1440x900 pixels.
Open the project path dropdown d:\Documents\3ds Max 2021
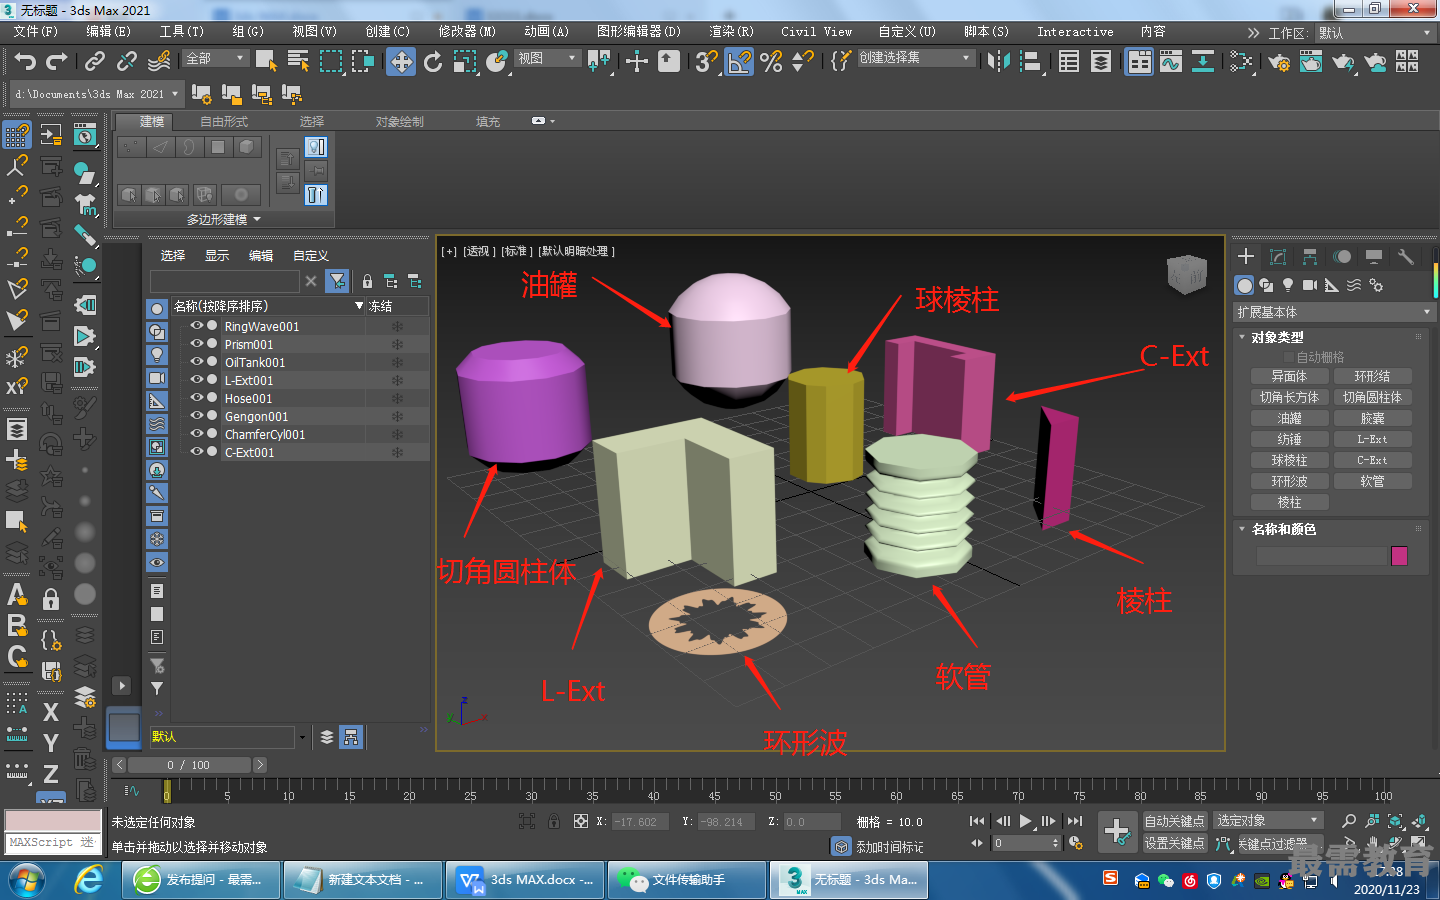pyautogui.click(x=96, y=94)
